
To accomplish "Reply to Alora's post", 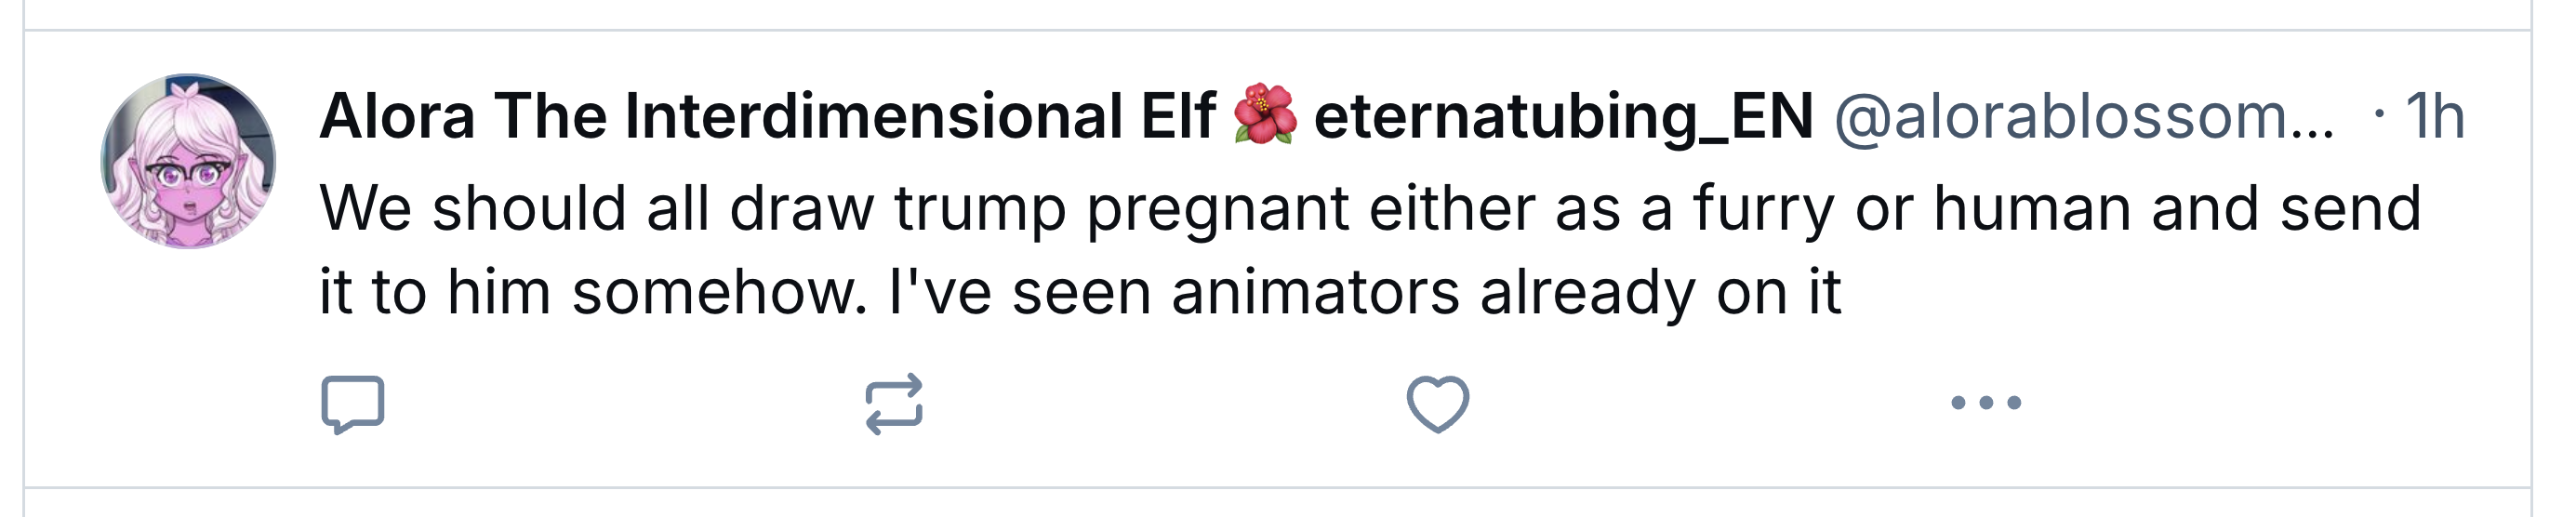I will [352, 404].
